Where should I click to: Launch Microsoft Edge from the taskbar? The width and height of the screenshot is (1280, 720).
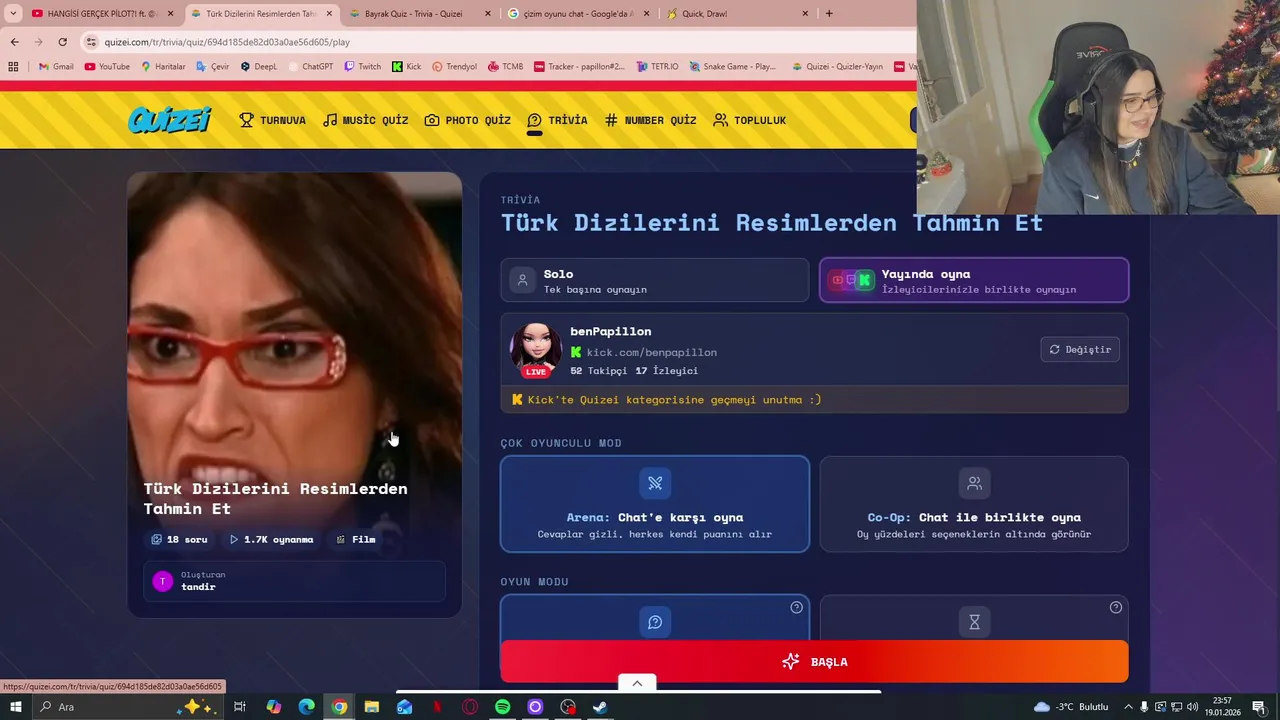tap(306, 707)
